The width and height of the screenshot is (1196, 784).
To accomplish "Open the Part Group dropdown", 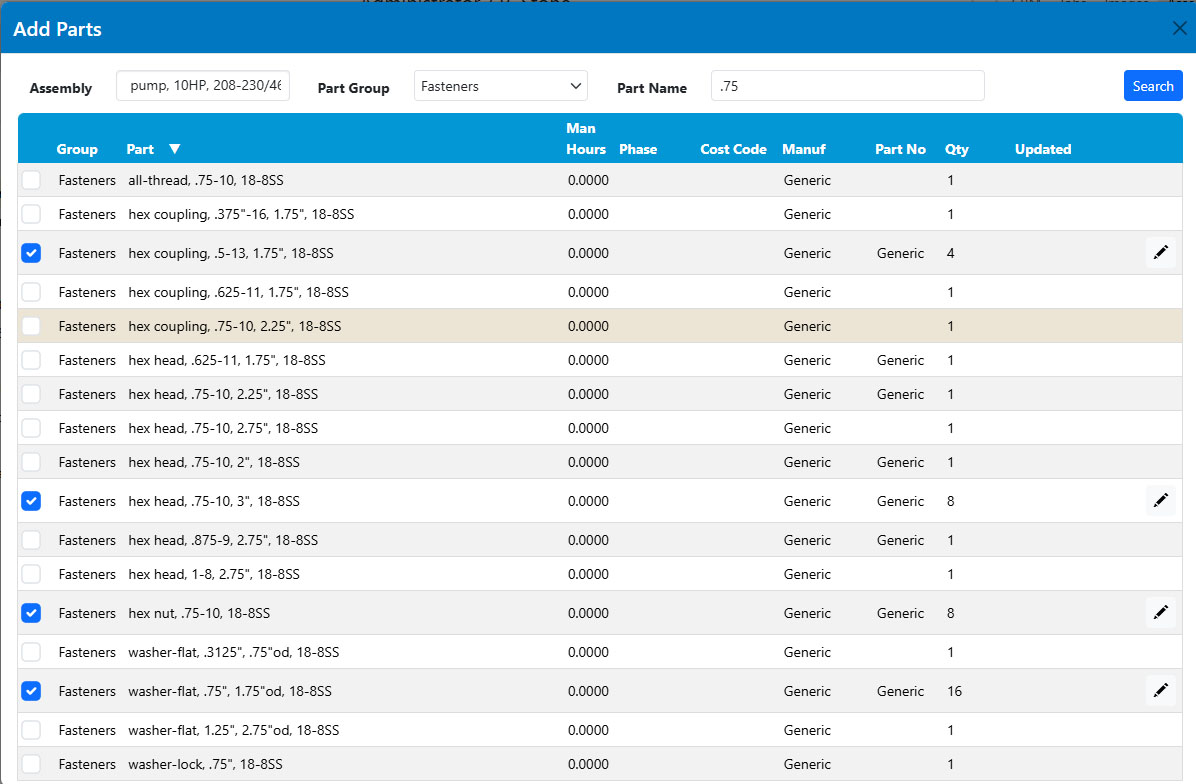I will coord(501,86).
